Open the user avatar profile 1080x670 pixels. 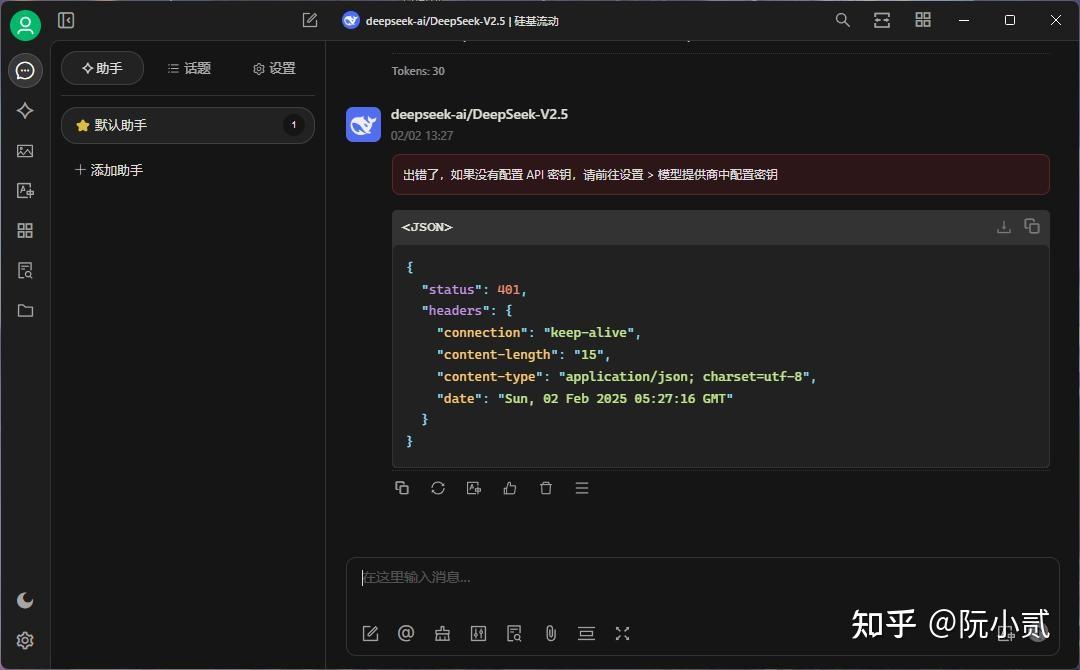25,25
